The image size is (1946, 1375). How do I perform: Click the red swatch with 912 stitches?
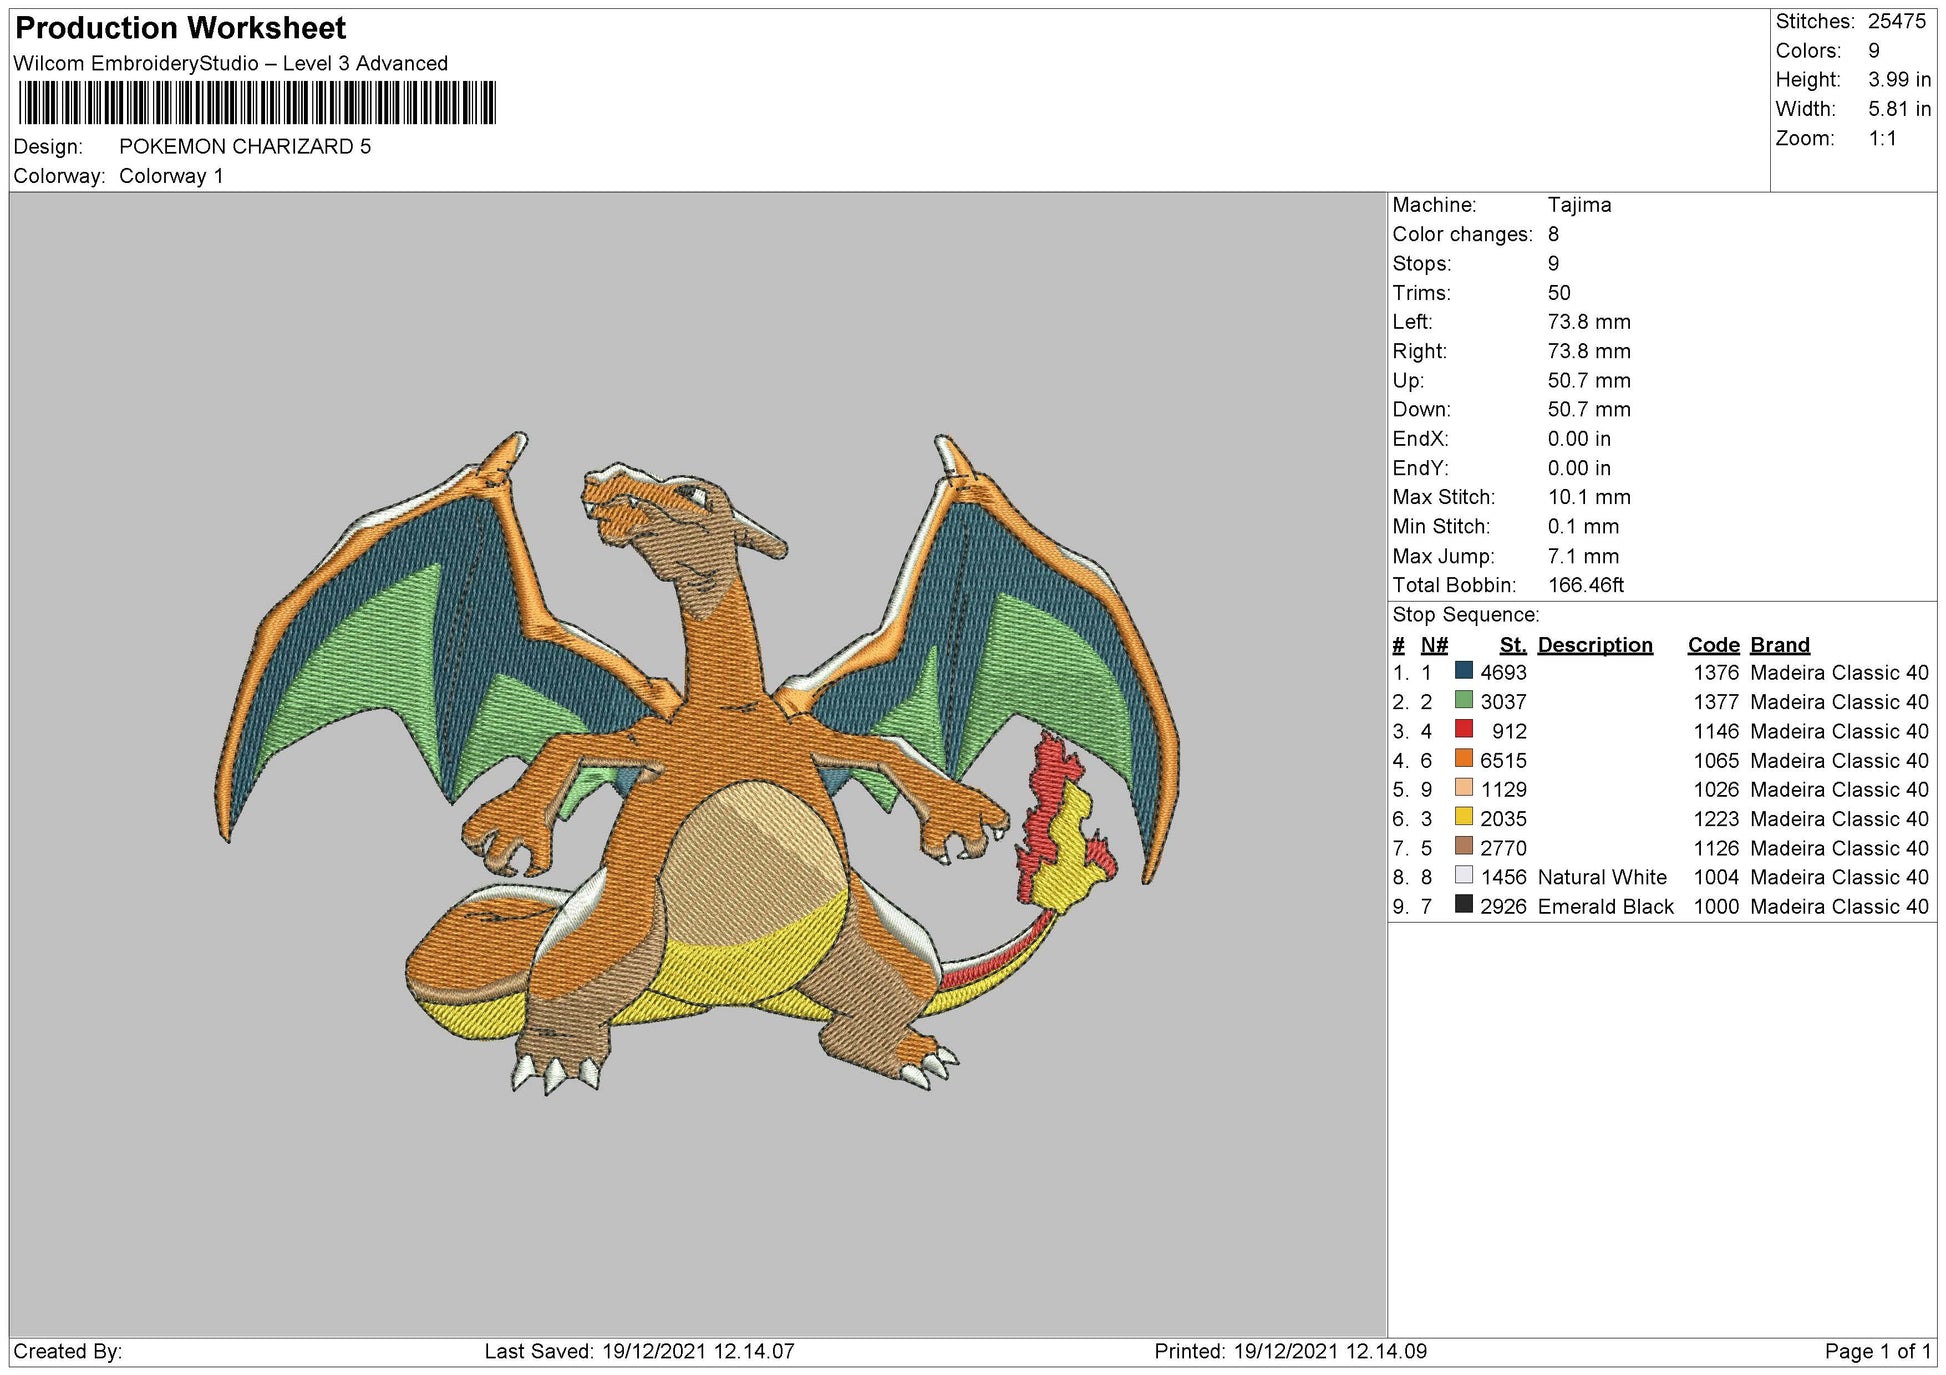click(1464, 729)
